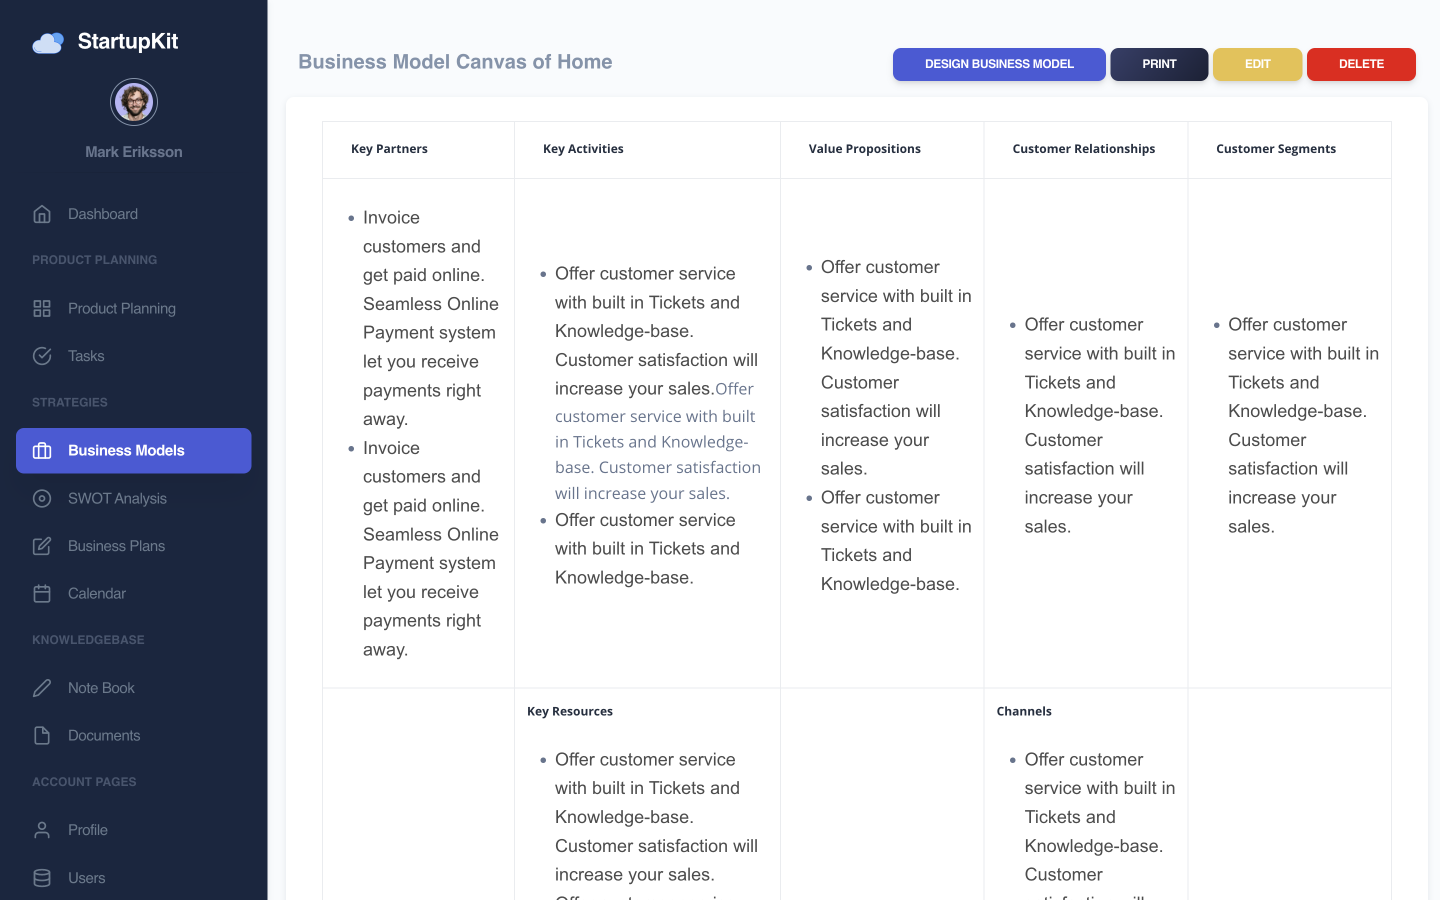Open the SWOT Analysis page

pos(117,499)
